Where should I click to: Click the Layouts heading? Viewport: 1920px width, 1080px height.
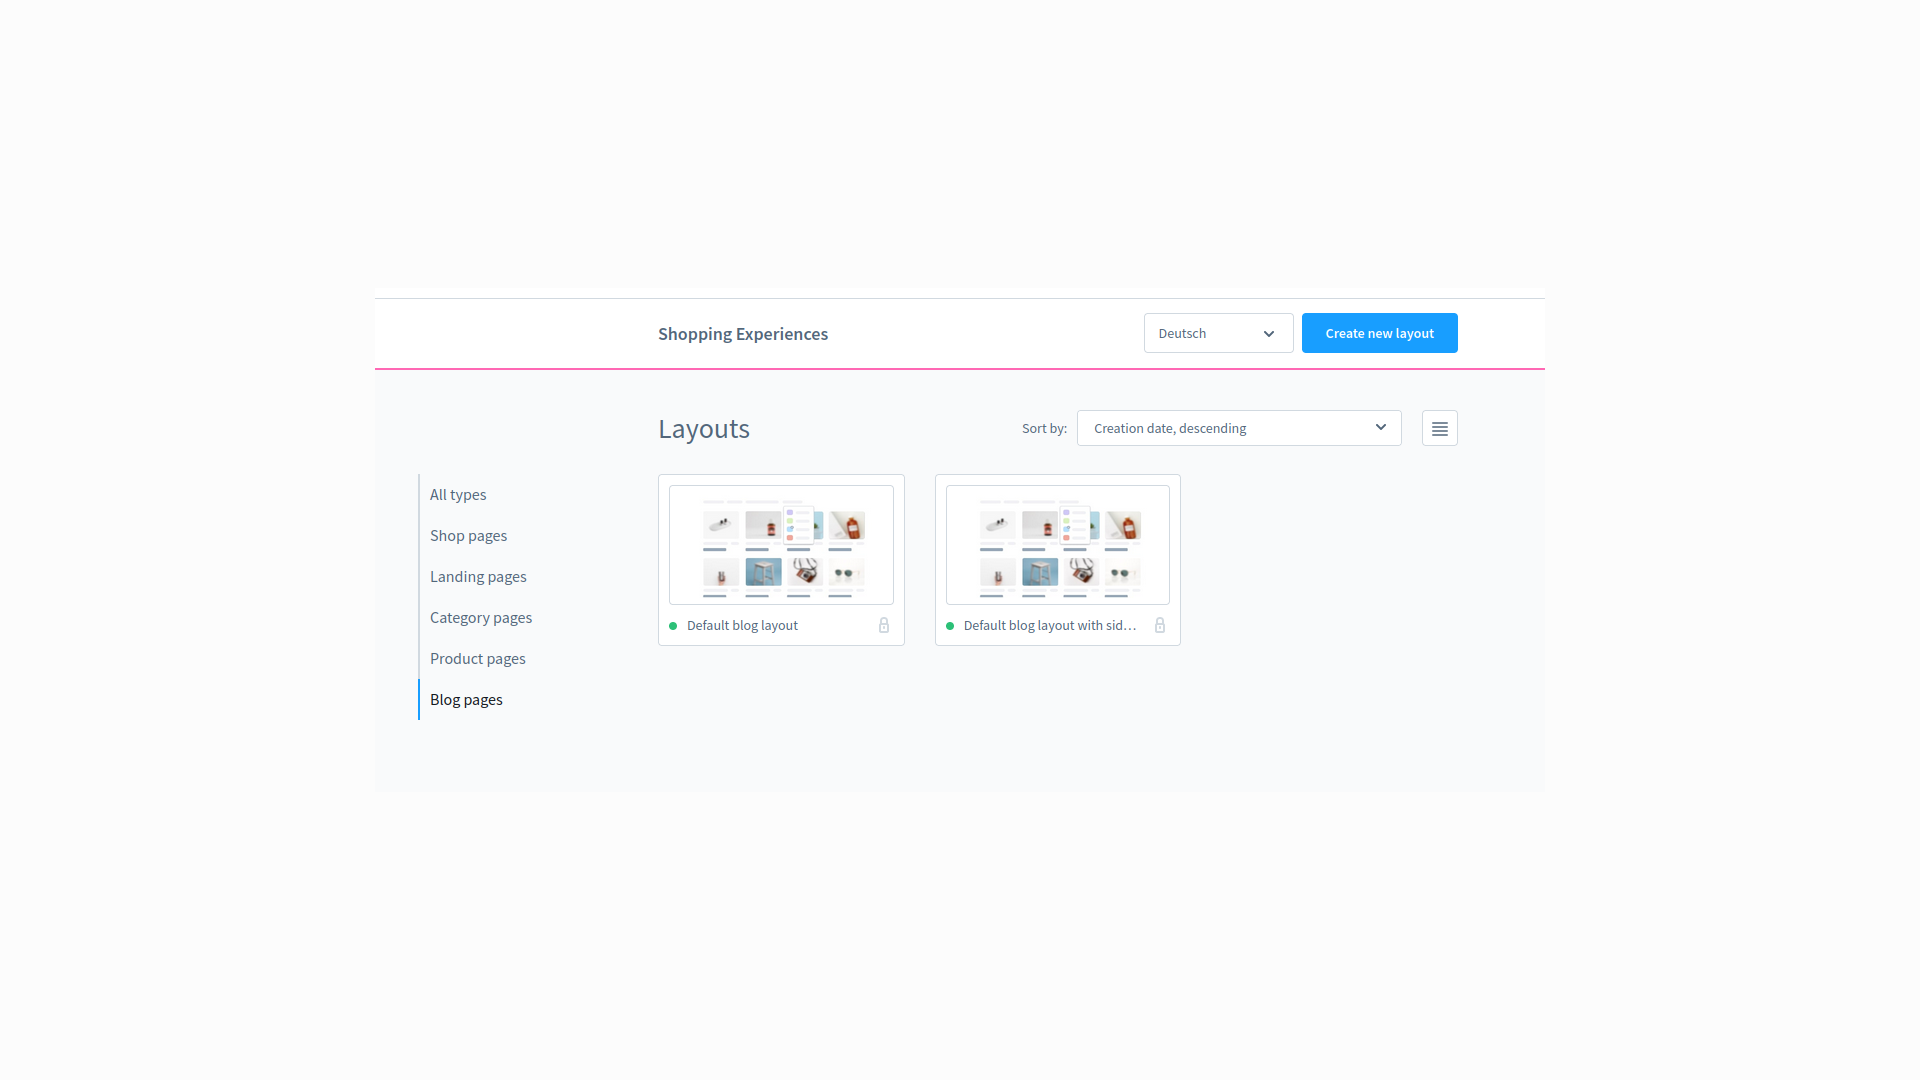coord(704,428)
